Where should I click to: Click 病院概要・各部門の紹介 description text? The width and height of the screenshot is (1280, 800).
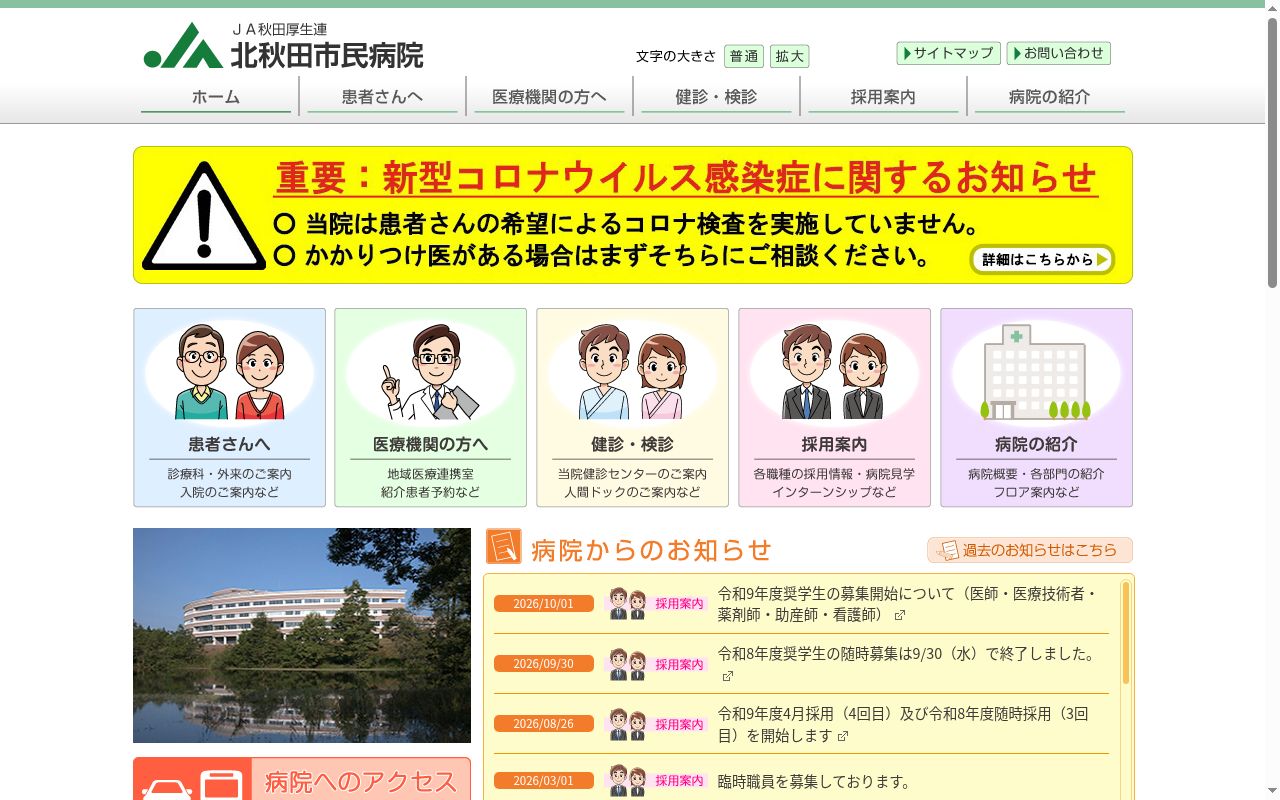(1036, 474)
